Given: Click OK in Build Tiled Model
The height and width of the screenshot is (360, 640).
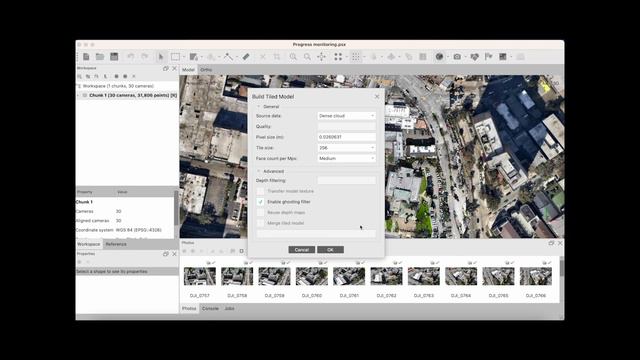Looking at the screenshot, I should pos(330,250).
